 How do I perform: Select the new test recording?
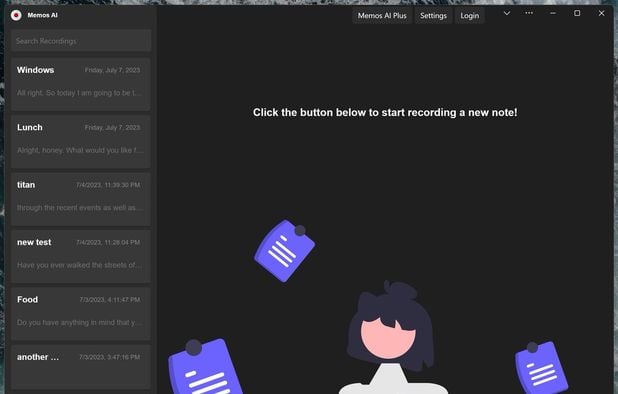(81, 256)
